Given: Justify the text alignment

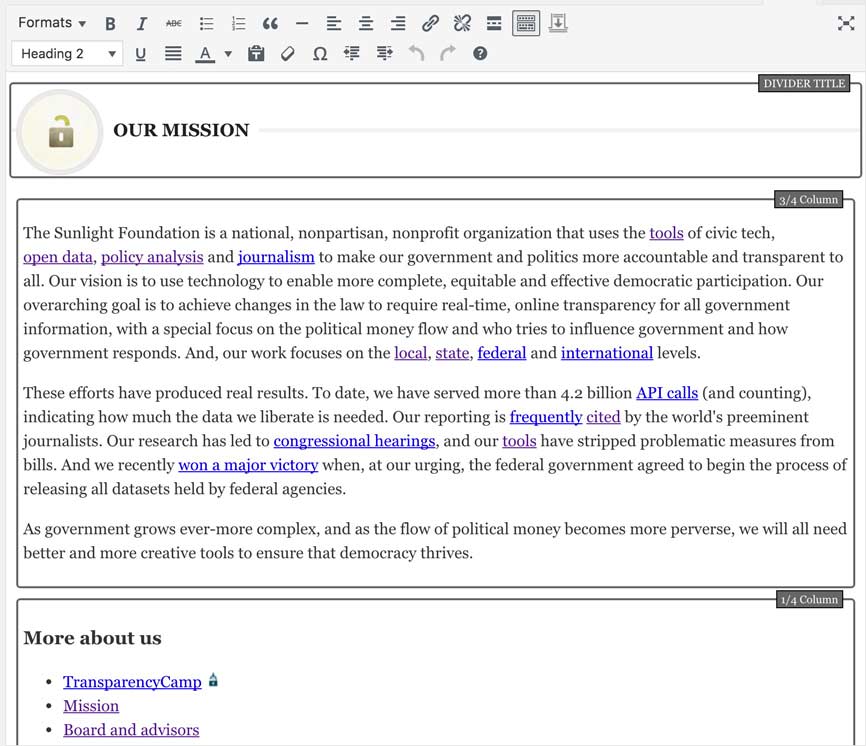Looking at the screenshot, I should pyautogui.click(x=173, y=54).
